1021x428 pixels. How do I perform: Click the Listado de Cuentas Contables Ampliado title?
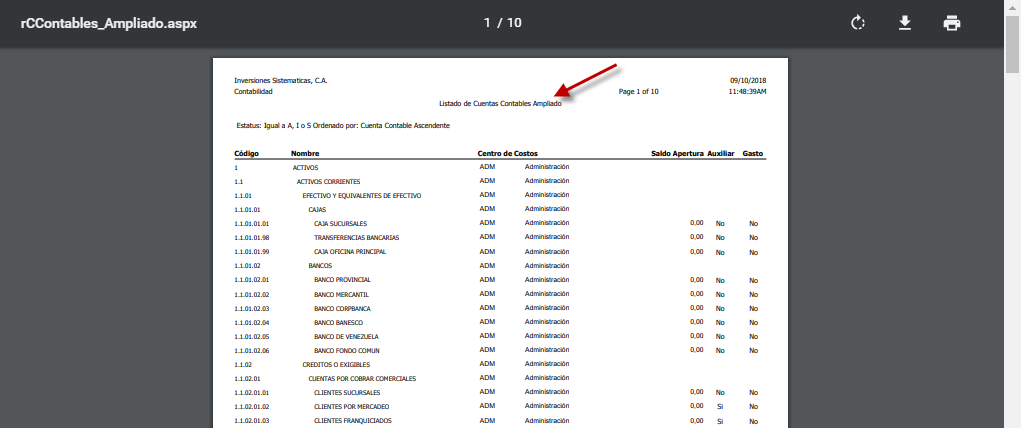coord(500,103)
